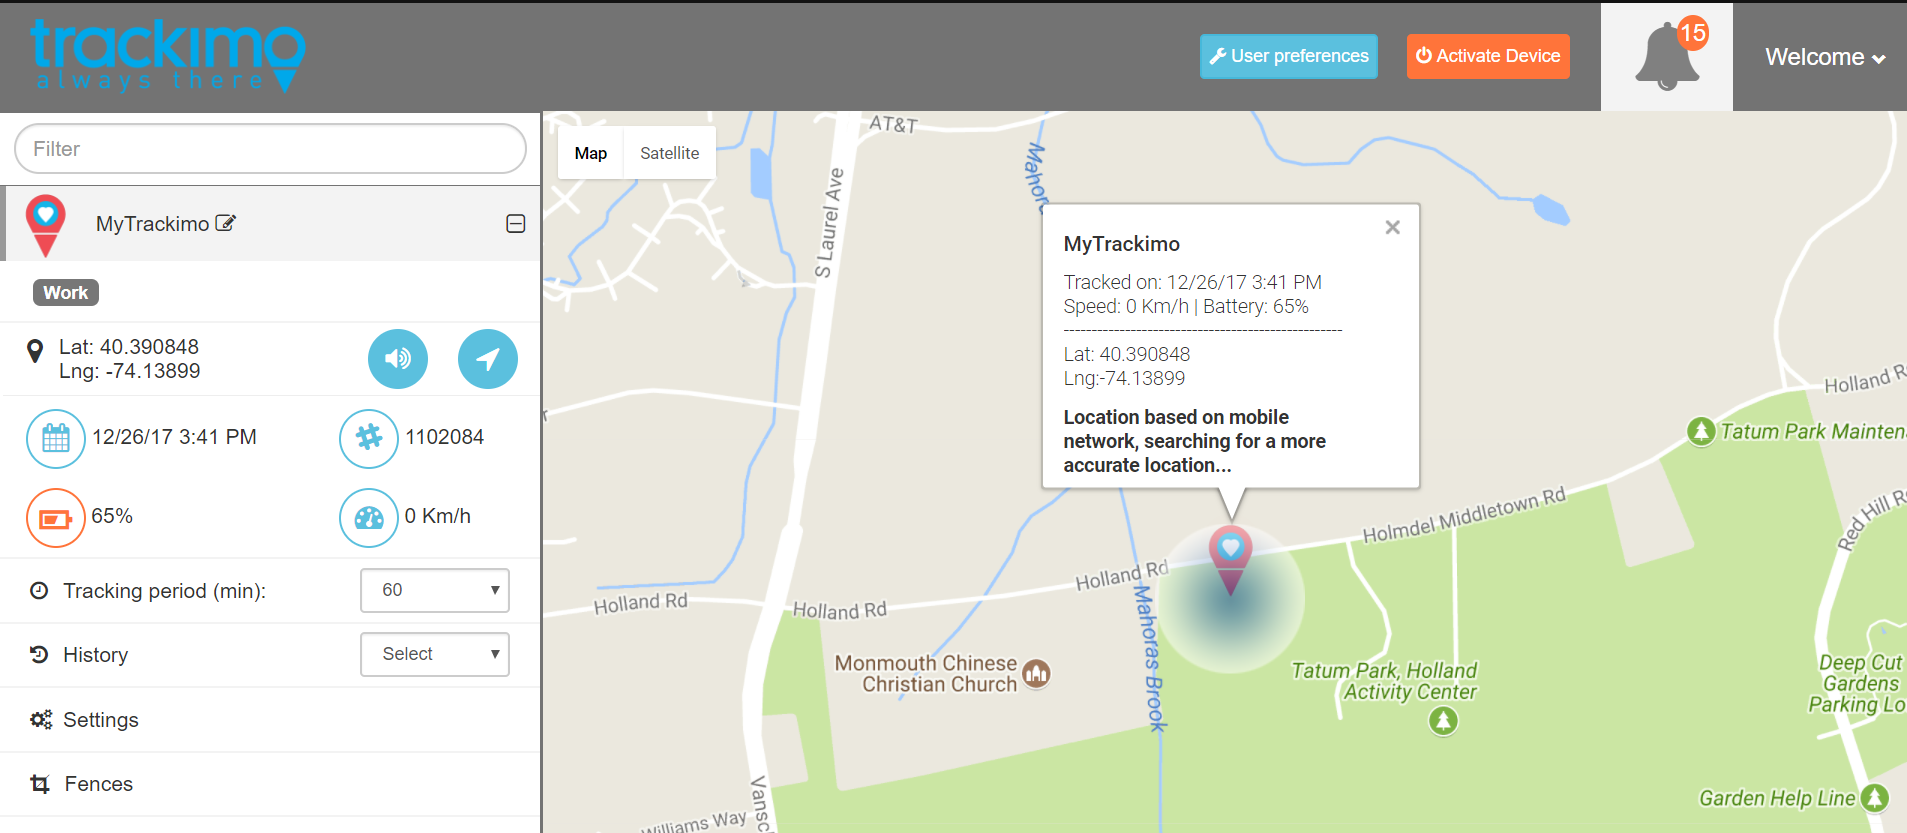Click Garden Help Line map marker

click(x=1875, y=798)
